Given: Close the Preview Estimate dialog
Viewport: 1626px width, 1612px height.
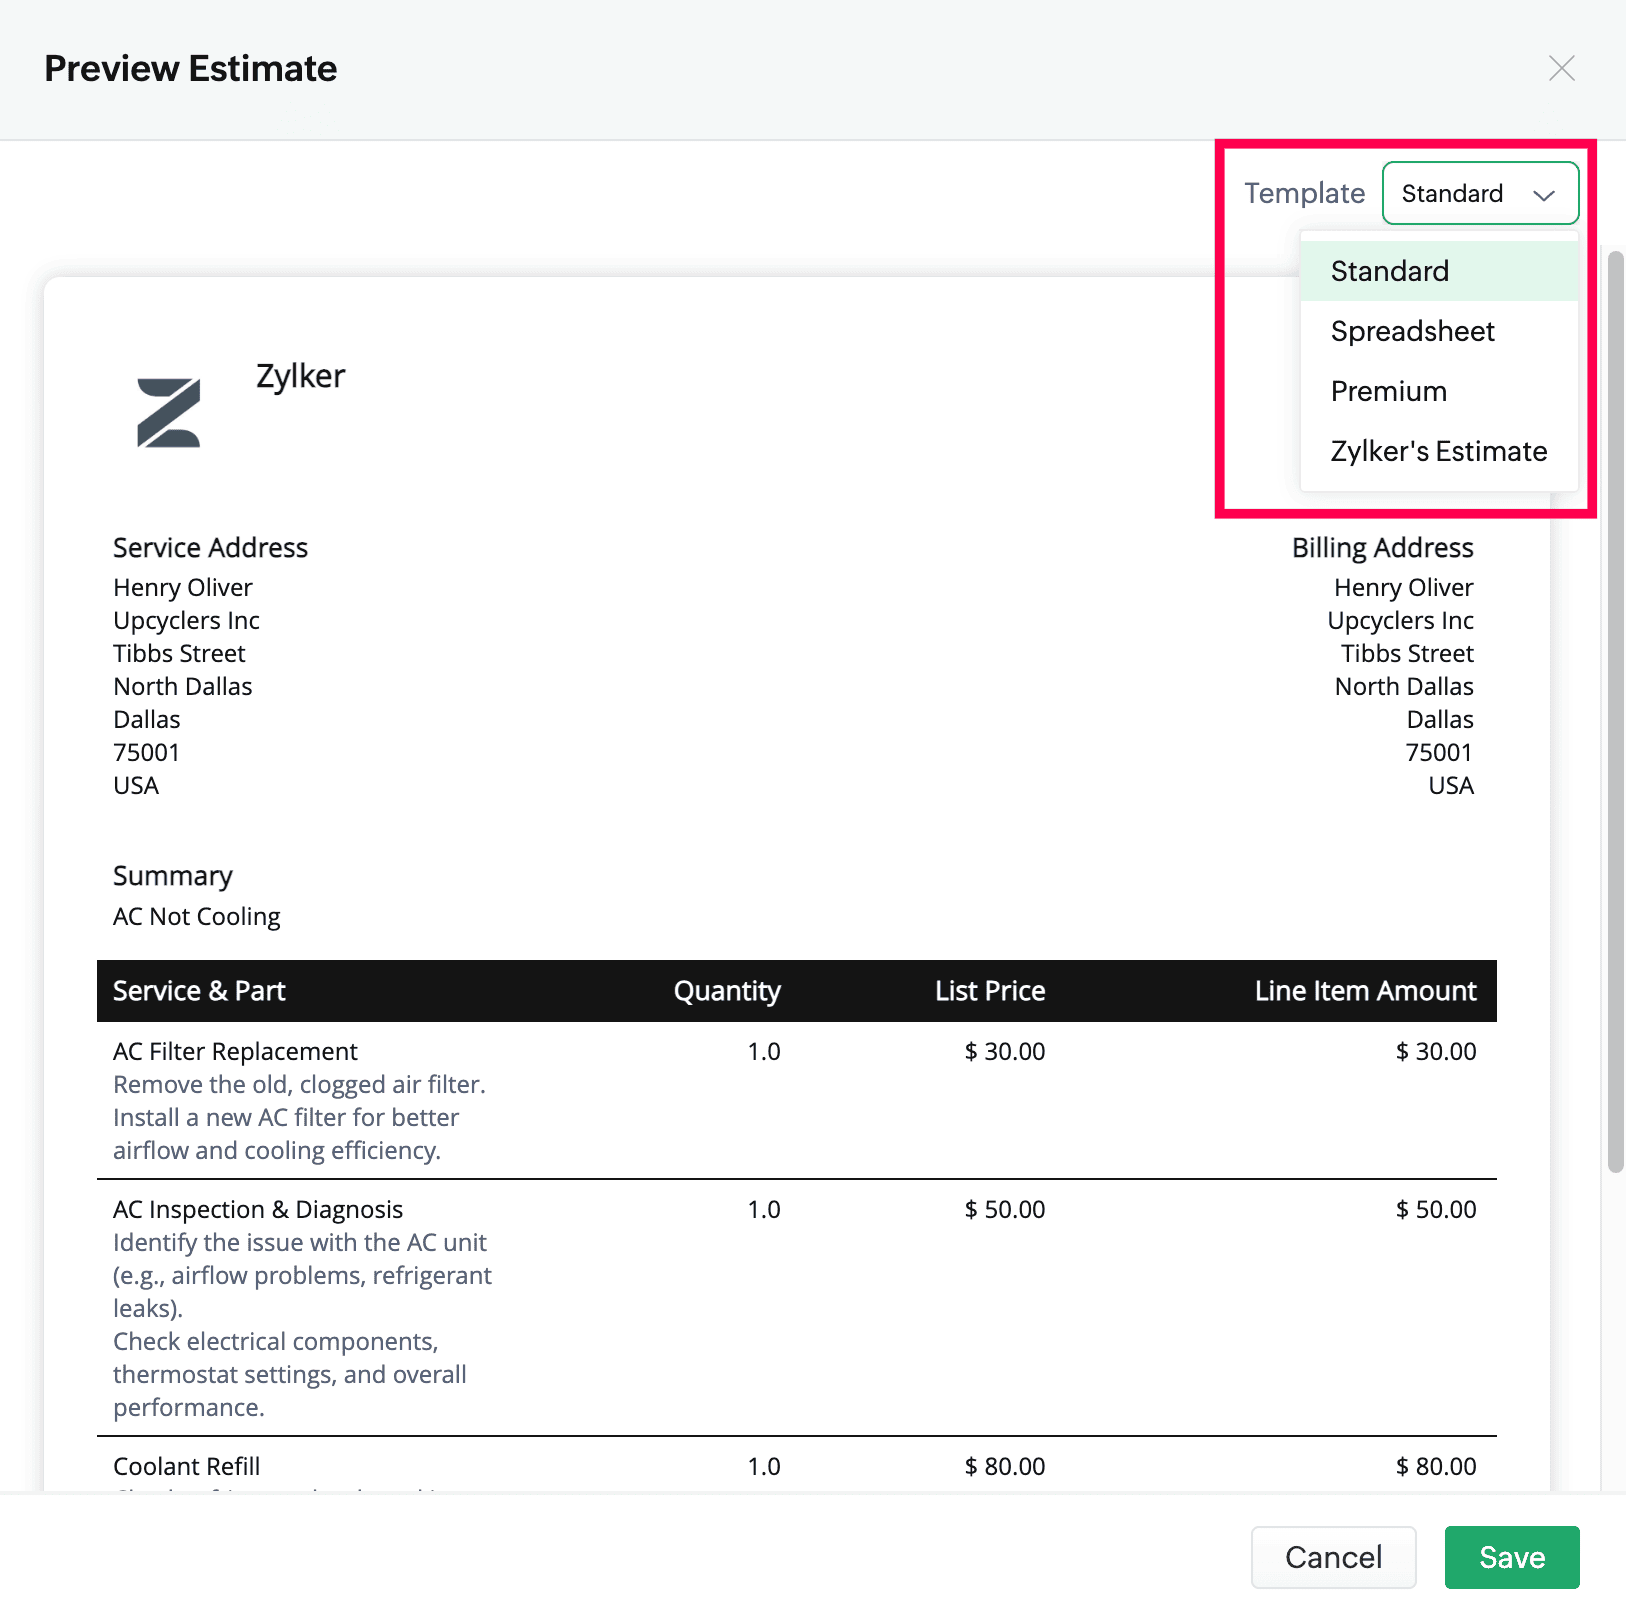Looking at the screenshot, I should point(1561,68).
